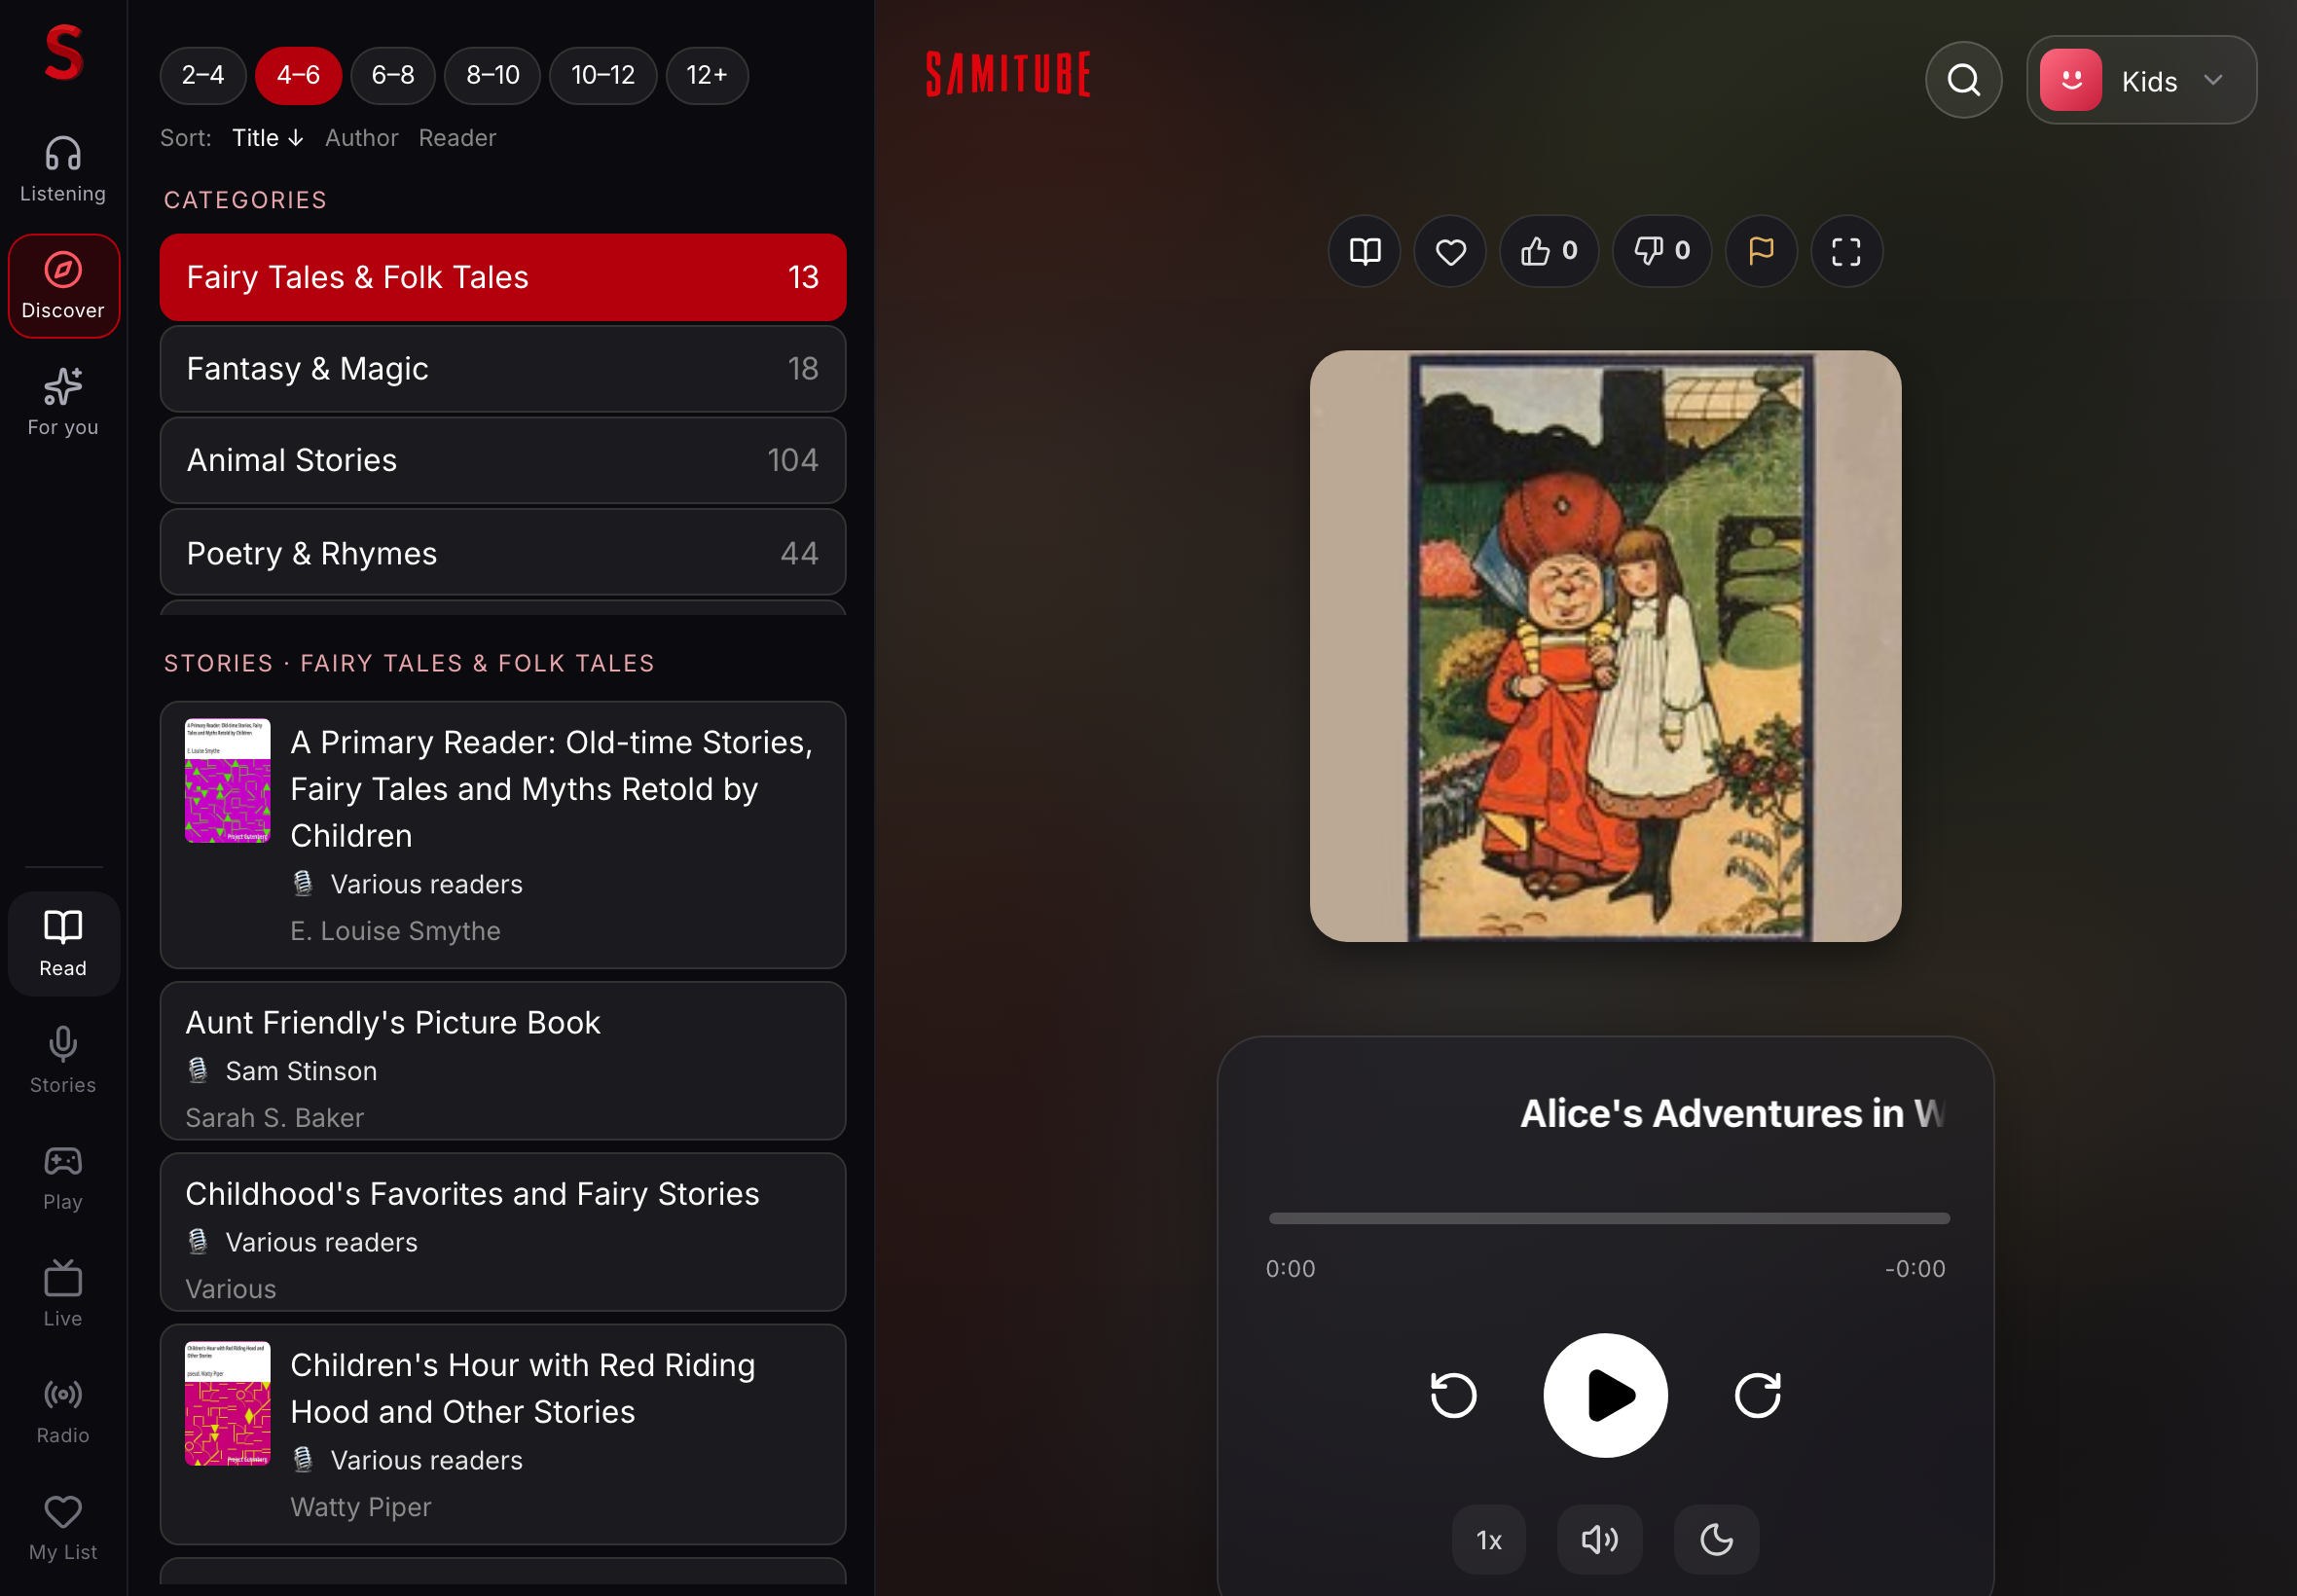
Task: Skip forward with the forward arrow
Action: click(1757, 1395)
